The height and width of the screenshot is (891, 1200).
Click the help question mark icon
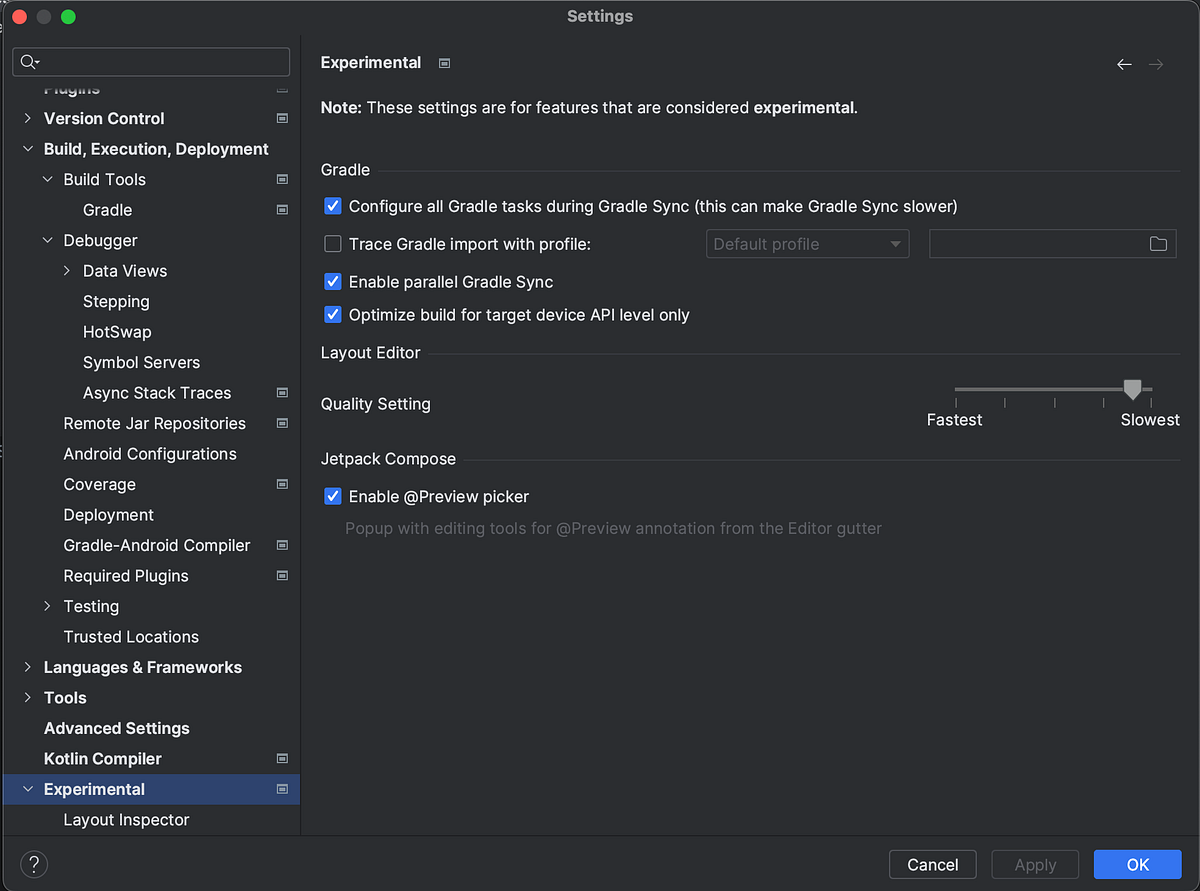pyautogui.click(x=34, y=864)
